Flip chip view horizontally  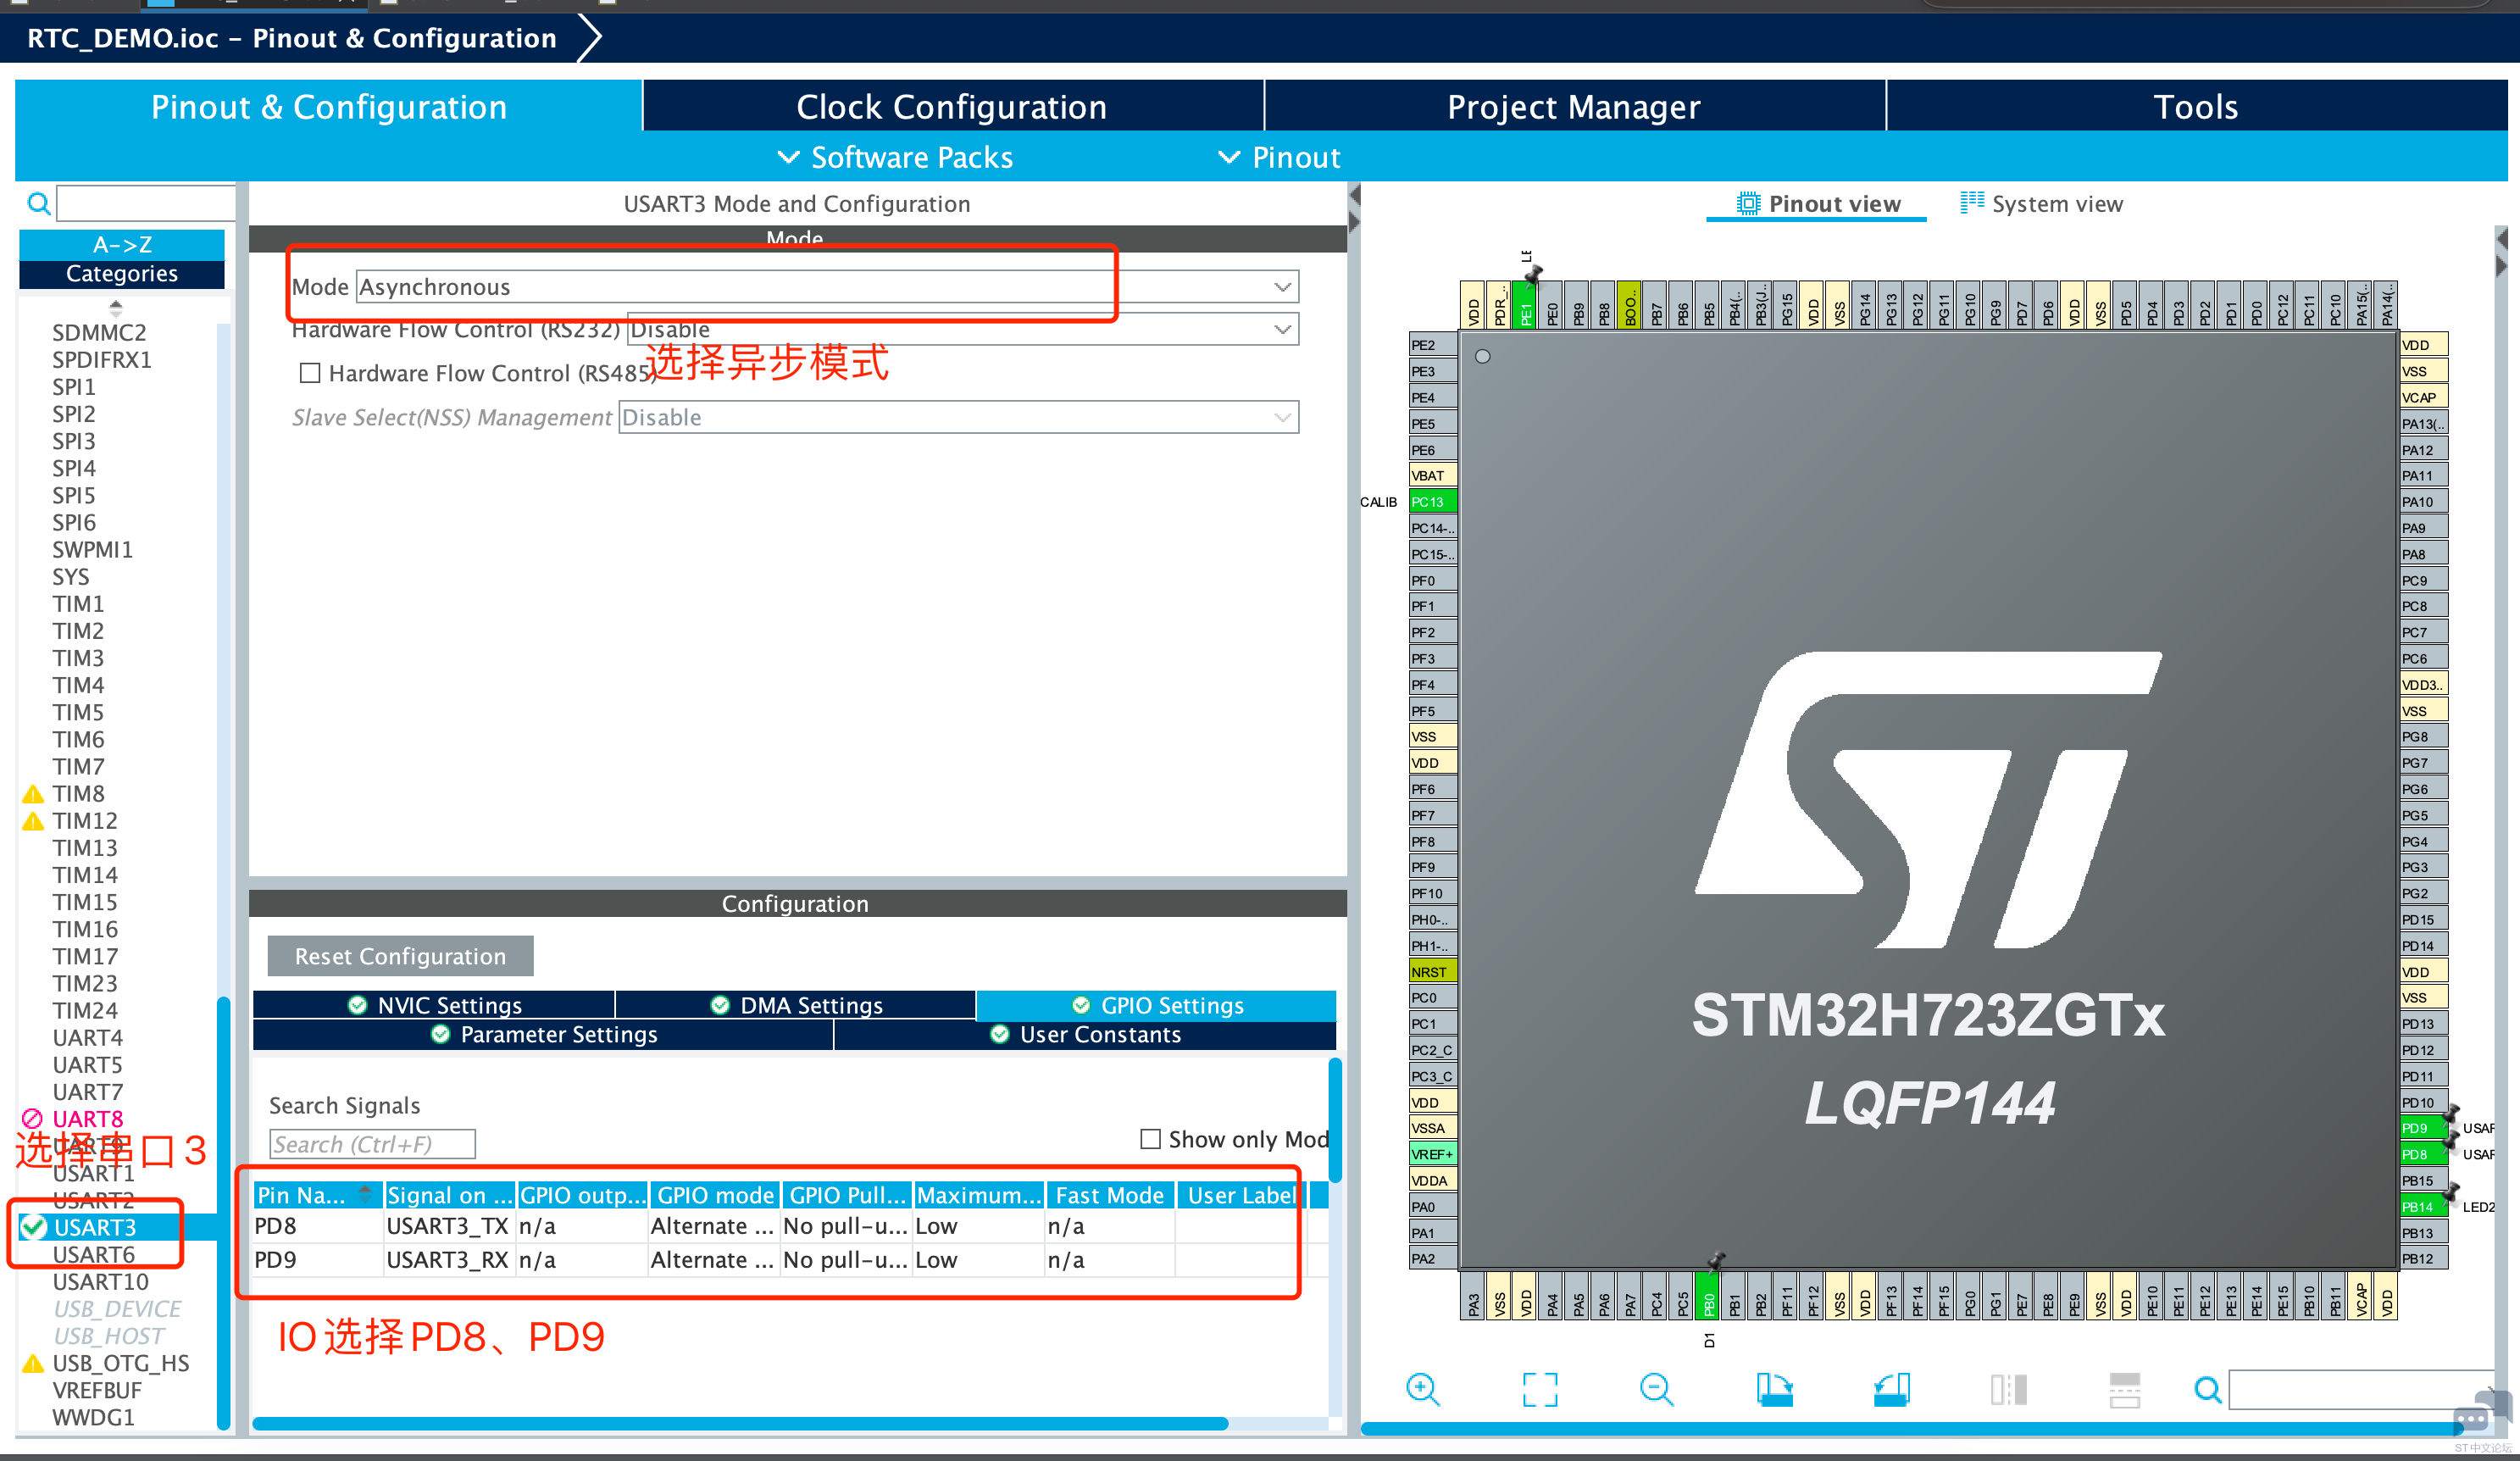(2008, 1389)
